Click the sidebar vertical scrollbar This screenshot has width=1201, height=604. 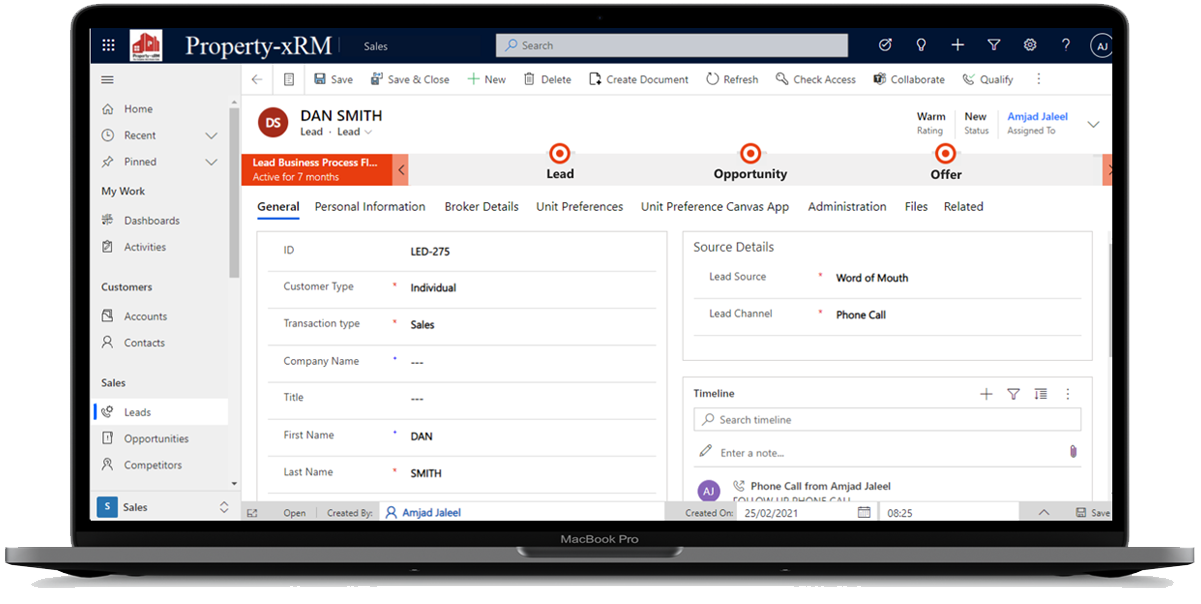point(235,192)
